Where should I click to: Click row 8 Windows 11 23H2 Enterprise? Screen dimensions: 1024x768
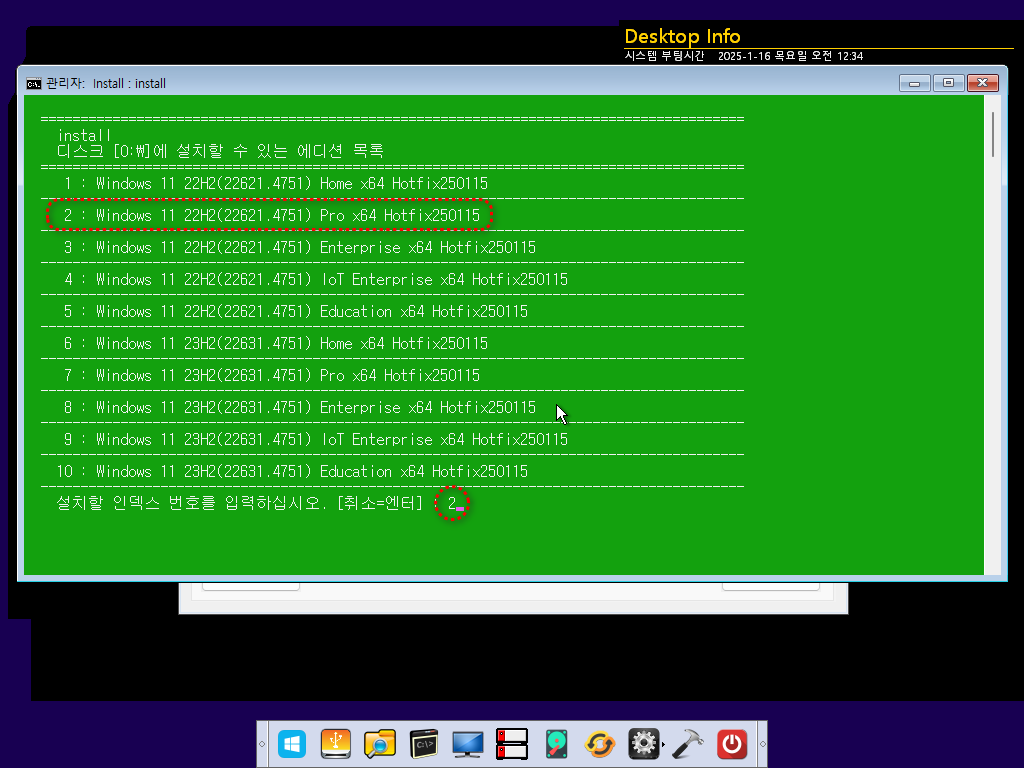click(x=300, y=408)
